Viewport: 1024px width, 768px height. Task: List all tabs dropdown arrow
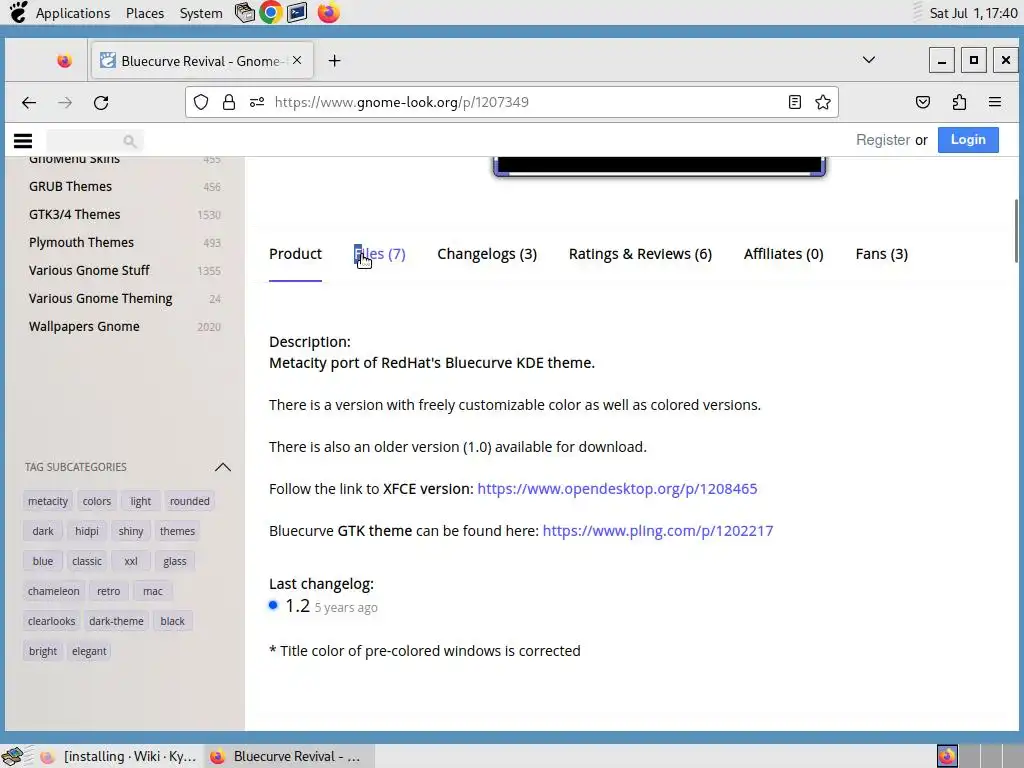tap(869, 60)
